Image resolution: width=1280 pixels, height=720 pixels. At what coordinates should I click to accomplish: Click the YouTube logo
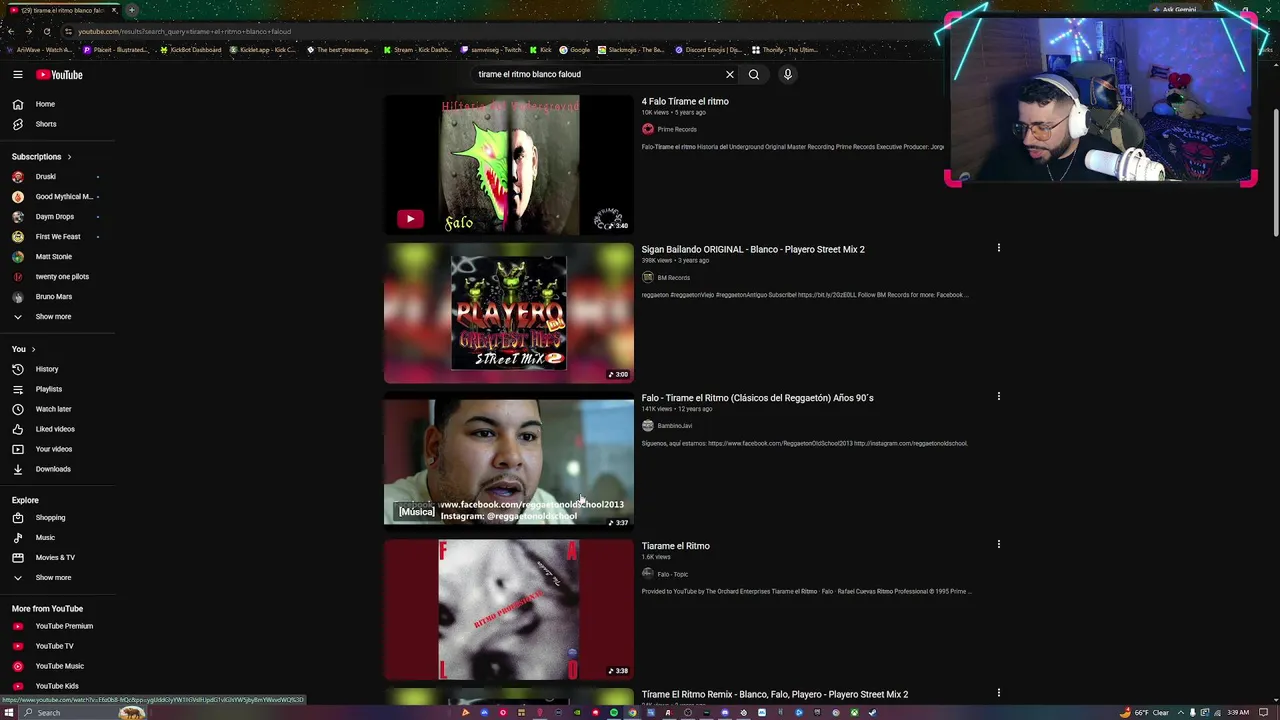(59, 75)
